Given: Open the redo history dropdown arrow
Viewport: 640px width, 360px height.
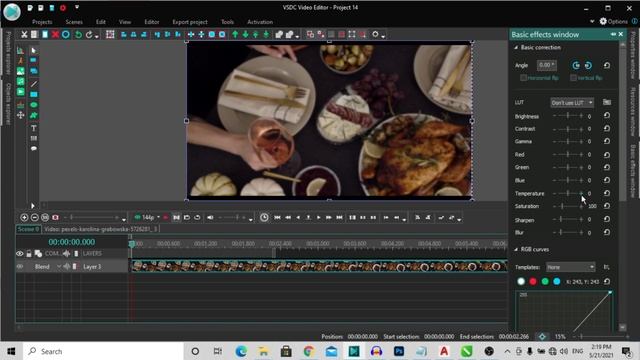Looking at the screenshot, I should pos(97,36).
